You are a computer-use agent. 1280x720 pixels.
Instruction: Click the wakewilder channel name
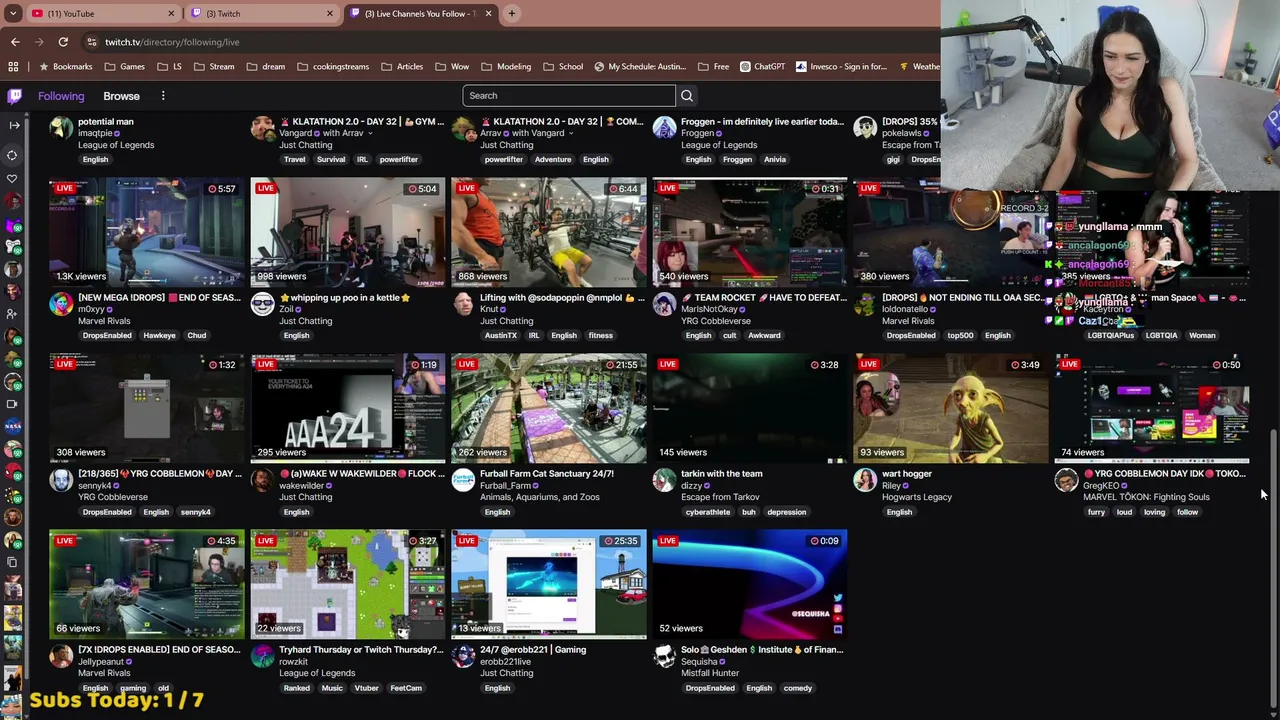pyautogui.click(x=301, y=486)
